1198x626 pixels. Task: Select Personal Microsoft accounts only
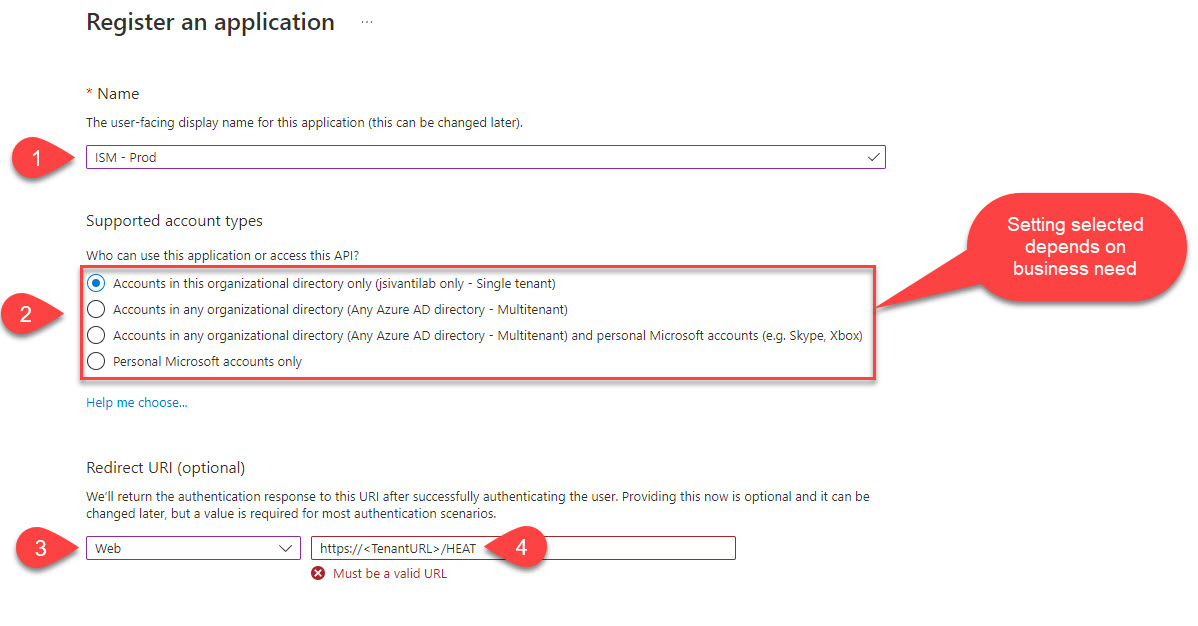(96, 361)
